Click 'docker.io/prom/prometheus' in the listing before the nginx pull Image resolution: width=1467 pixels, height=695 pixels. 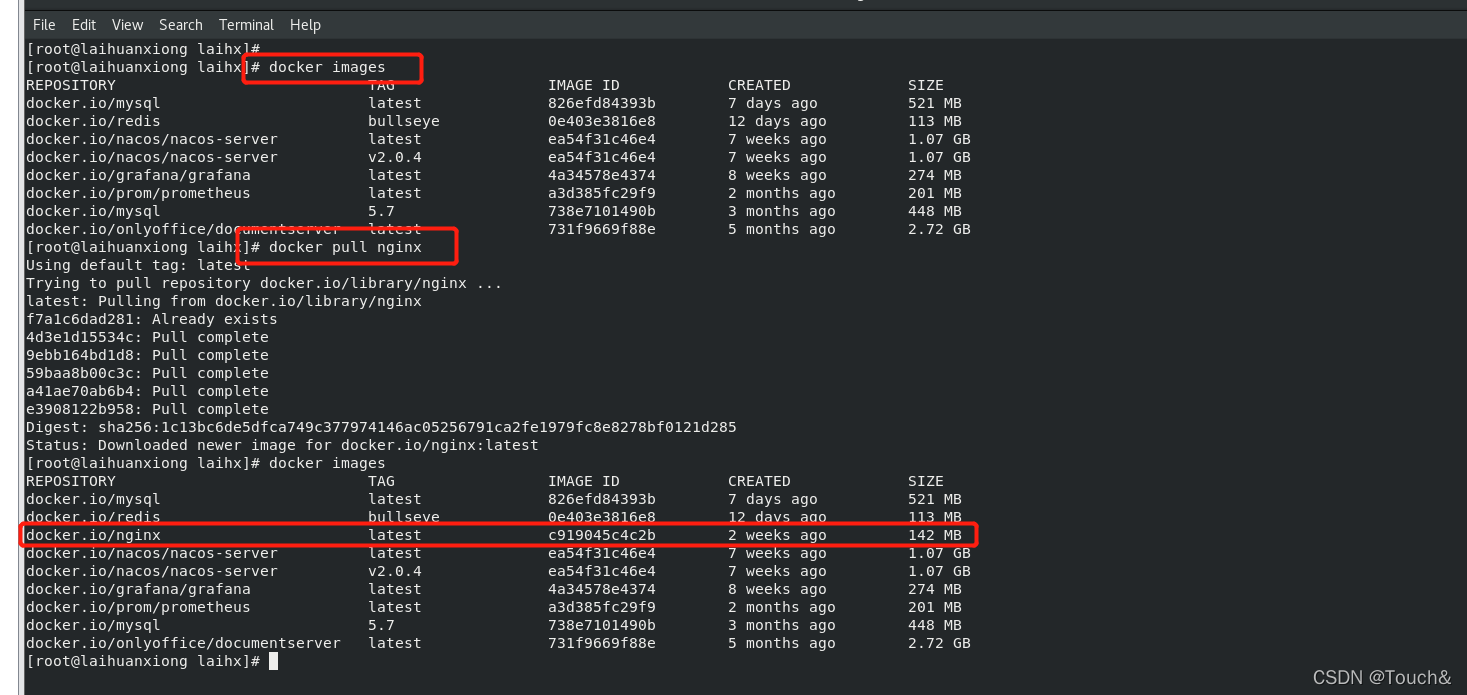[x=138, y=193]
